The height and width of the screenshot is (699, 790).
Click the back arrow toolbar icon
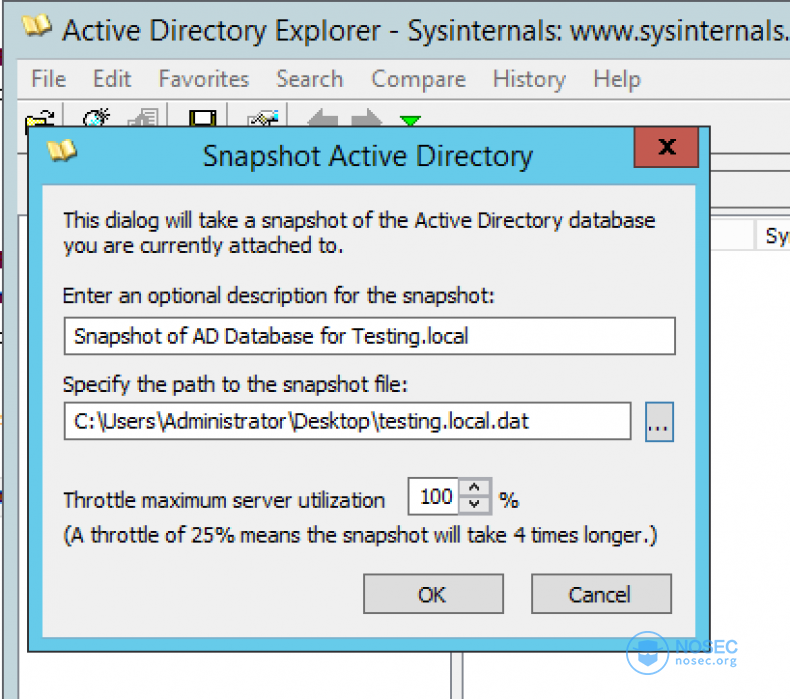pos(322,118)
